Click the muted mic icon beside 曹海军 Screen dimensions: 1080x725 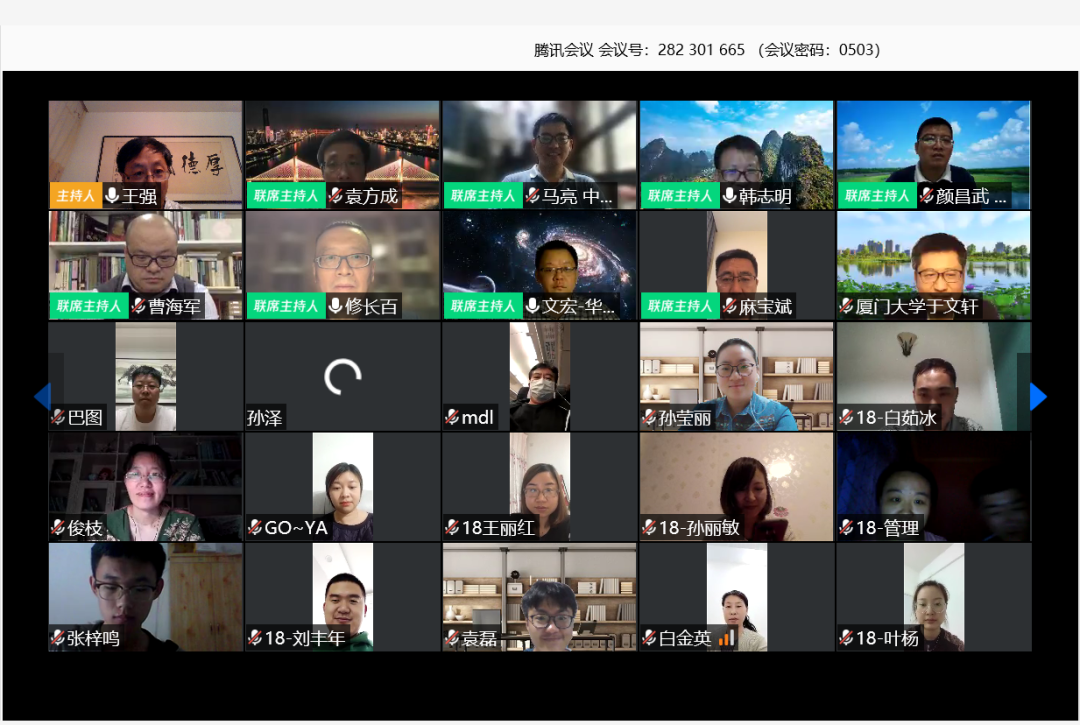point(139,306)
